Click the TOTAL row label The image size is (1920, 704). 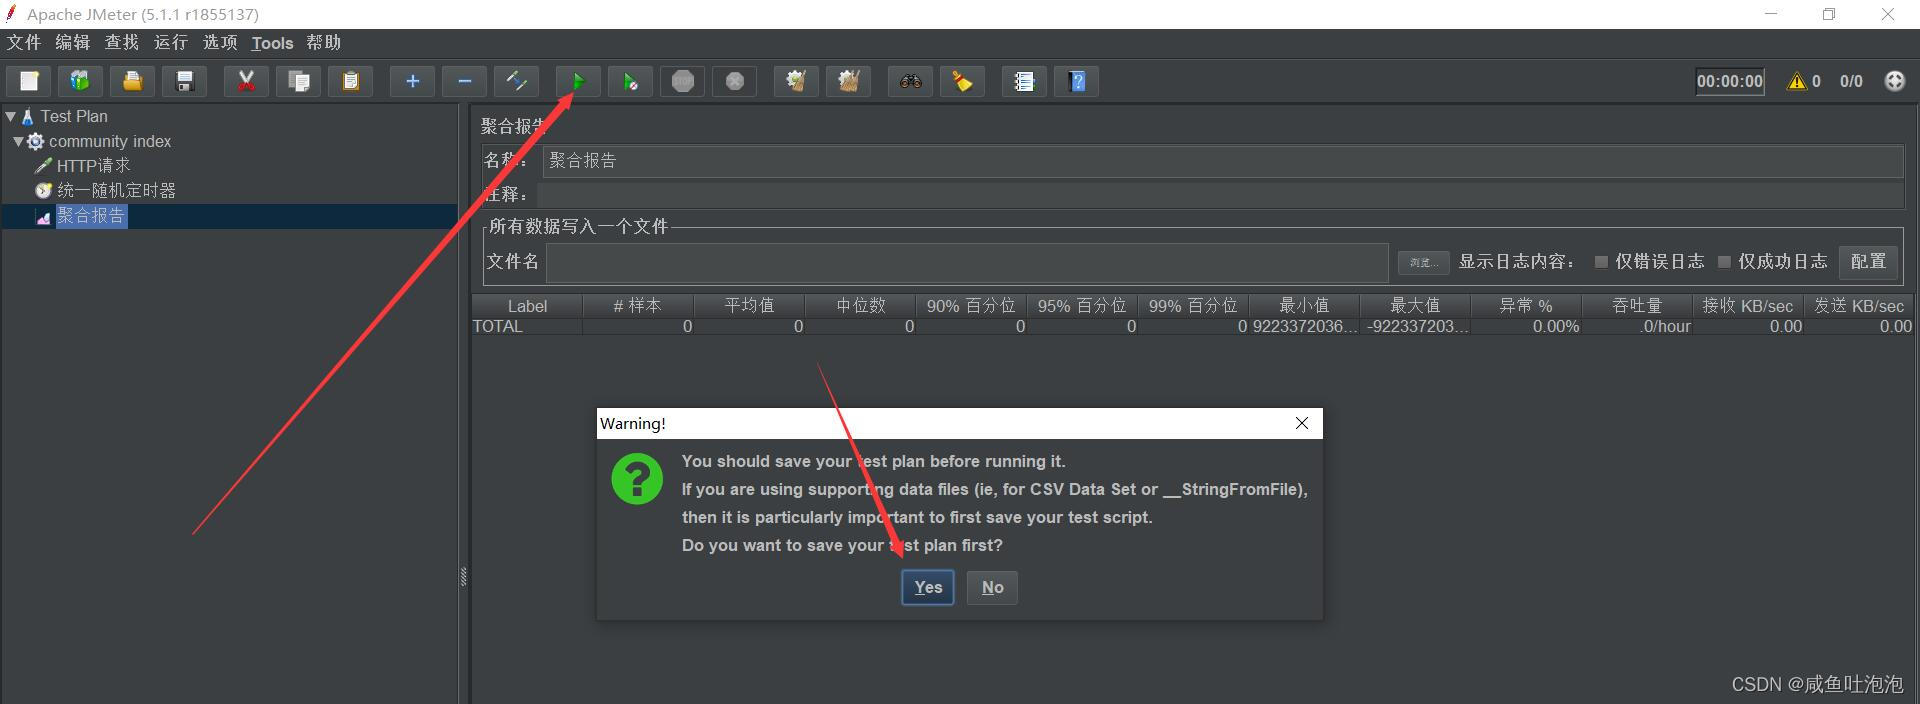coord(498,327)
